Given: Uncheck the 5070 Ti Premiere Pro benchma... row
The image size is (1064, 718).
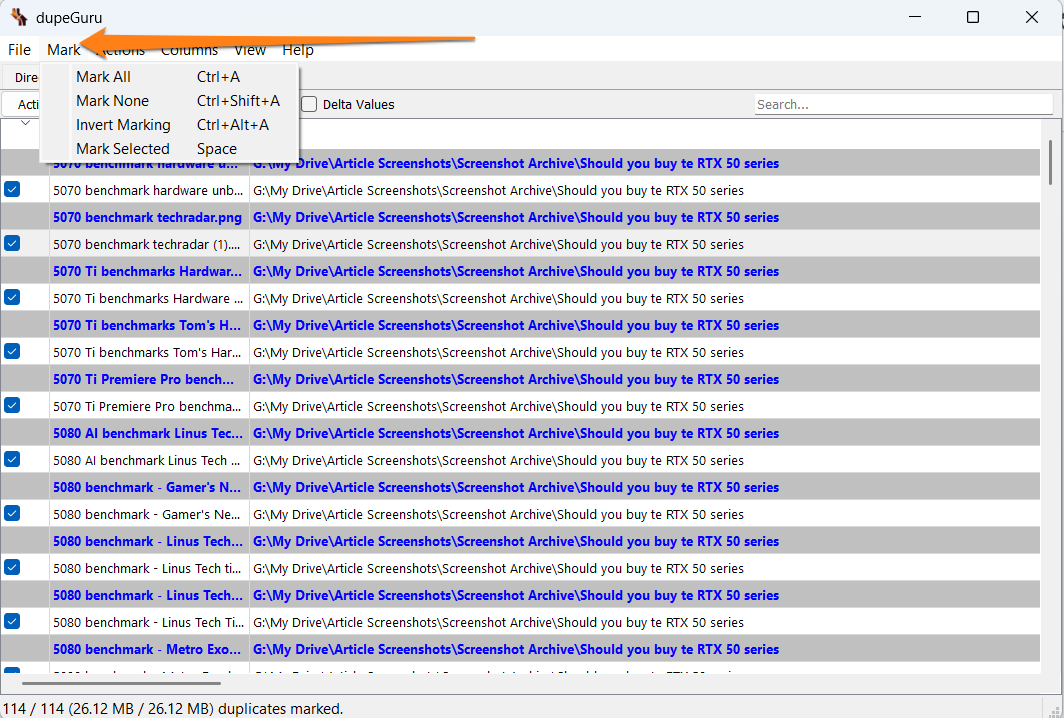Looking at the screenshot, I should coord(12,405).
